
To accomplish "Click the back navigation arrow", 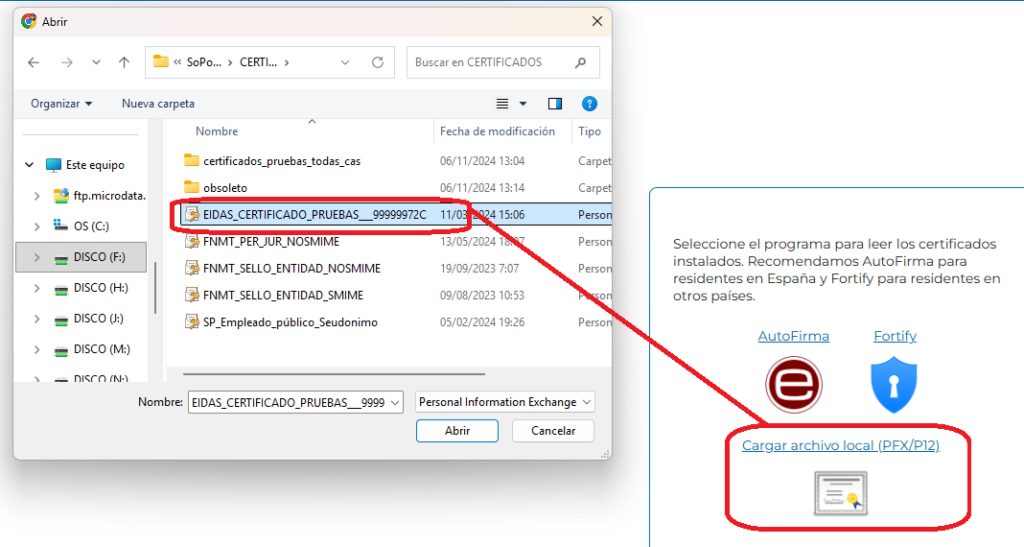I will [x=34, y=62].
